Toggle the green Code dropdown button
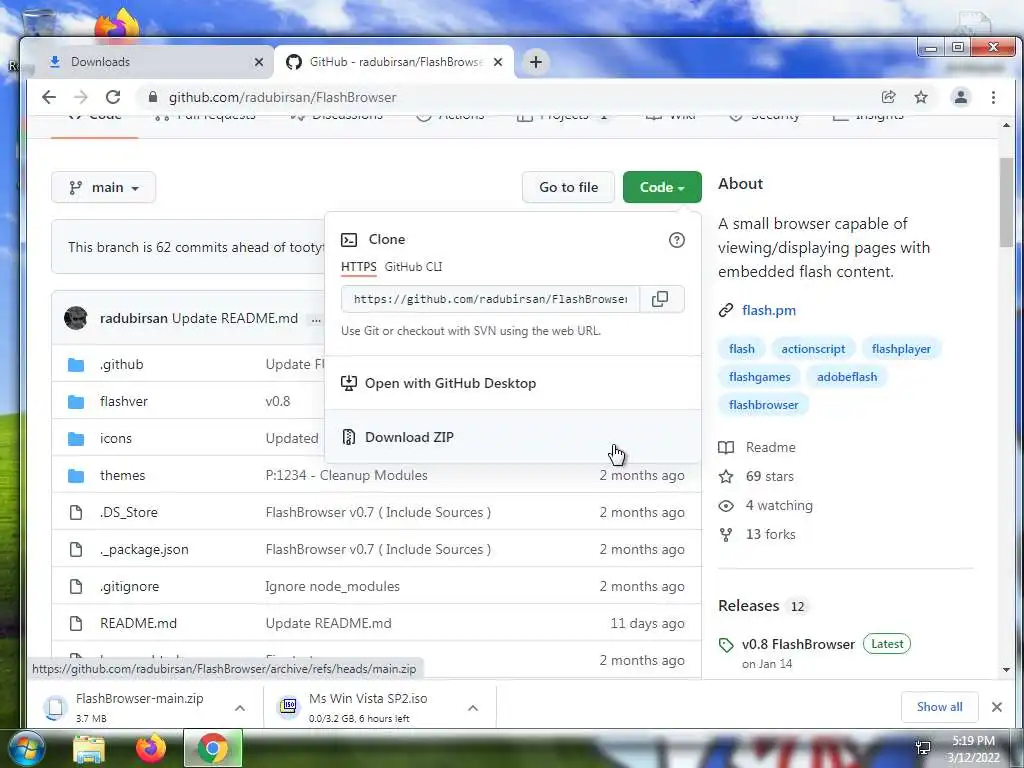This screenshot has width=1024, height=768. (662, 187)
